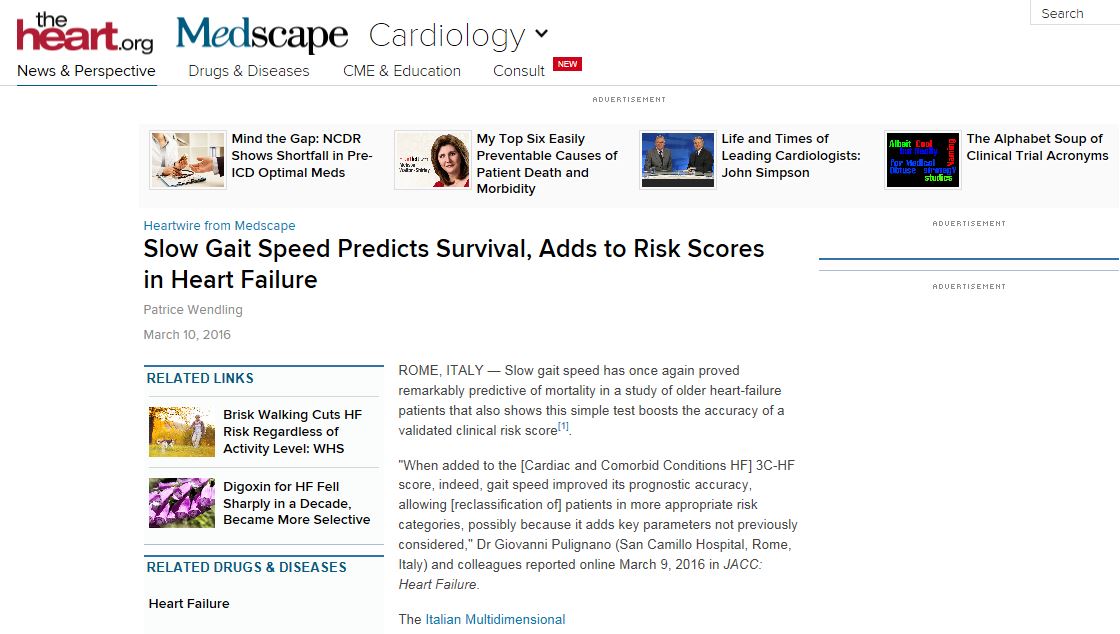Open the Italian Multidimensional link
The height and width of the screenshot is (634, 1120).
tap(495, 619)
